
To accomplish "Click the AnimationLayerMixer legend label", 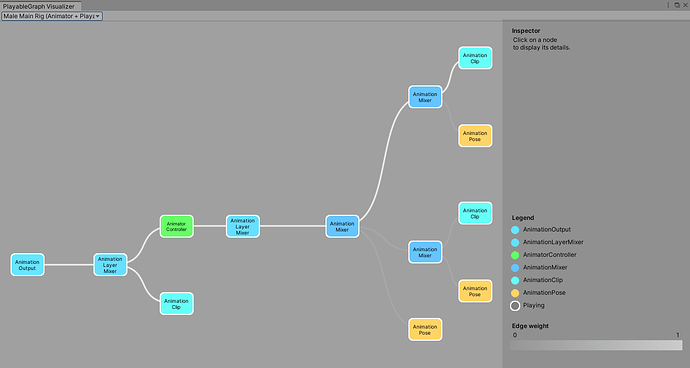I will click(x=553, y=242).
